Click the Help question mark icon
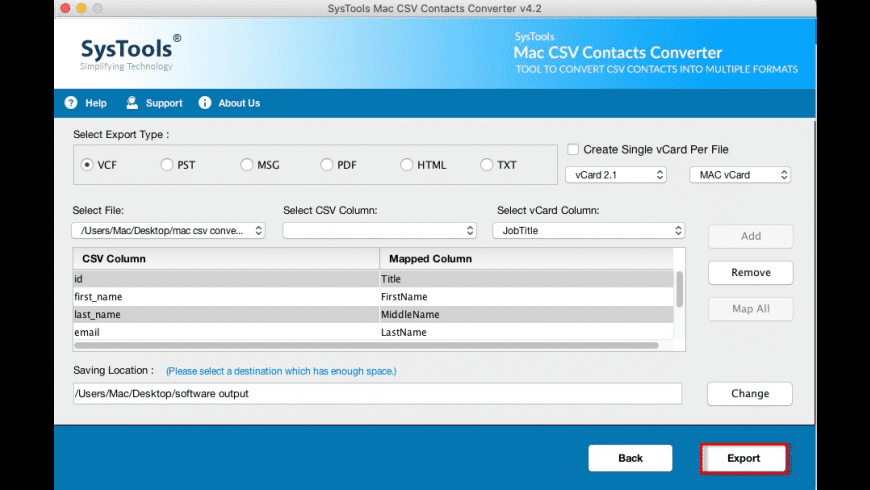The height and width of the screenshot is (490, 870). [x=70, y=103]
